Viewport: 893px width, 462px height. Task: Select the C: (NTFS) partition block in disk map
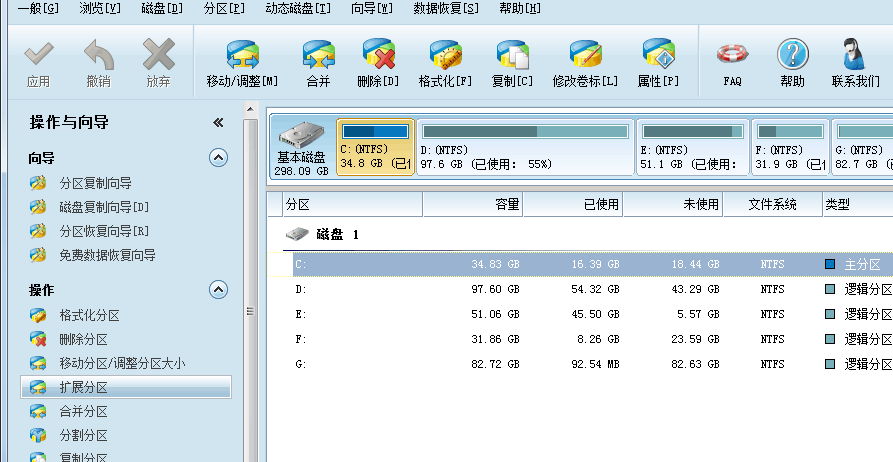[x=375, y=146]
